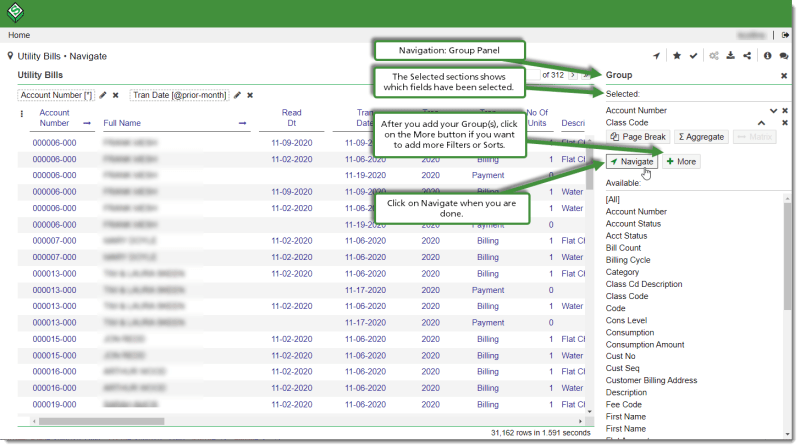Click the gears settings icon

point(714,56)
